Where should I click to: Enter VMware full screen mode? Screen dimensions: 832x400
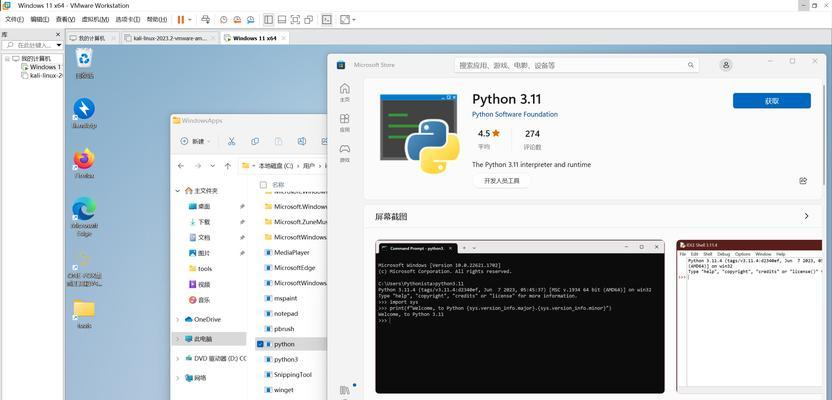click(295, 20)
